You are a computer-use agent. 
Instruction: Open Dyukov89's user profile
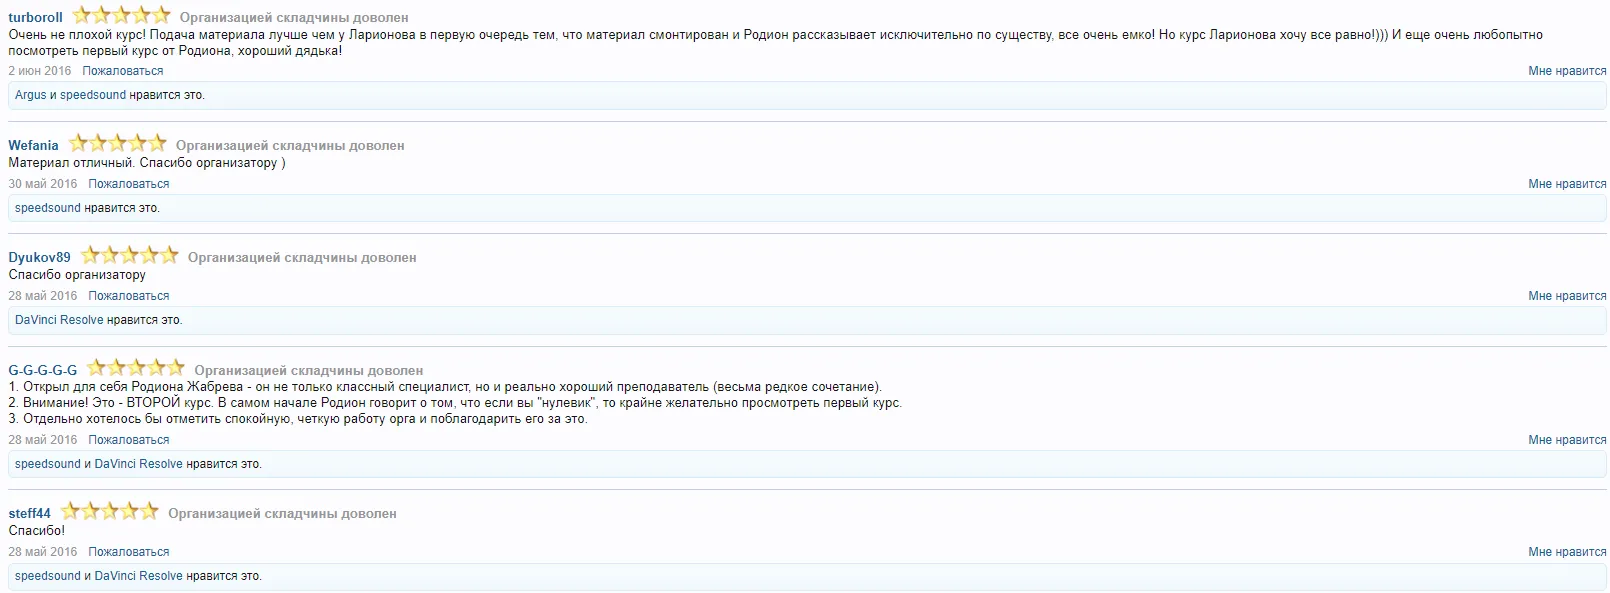(39, 257)
